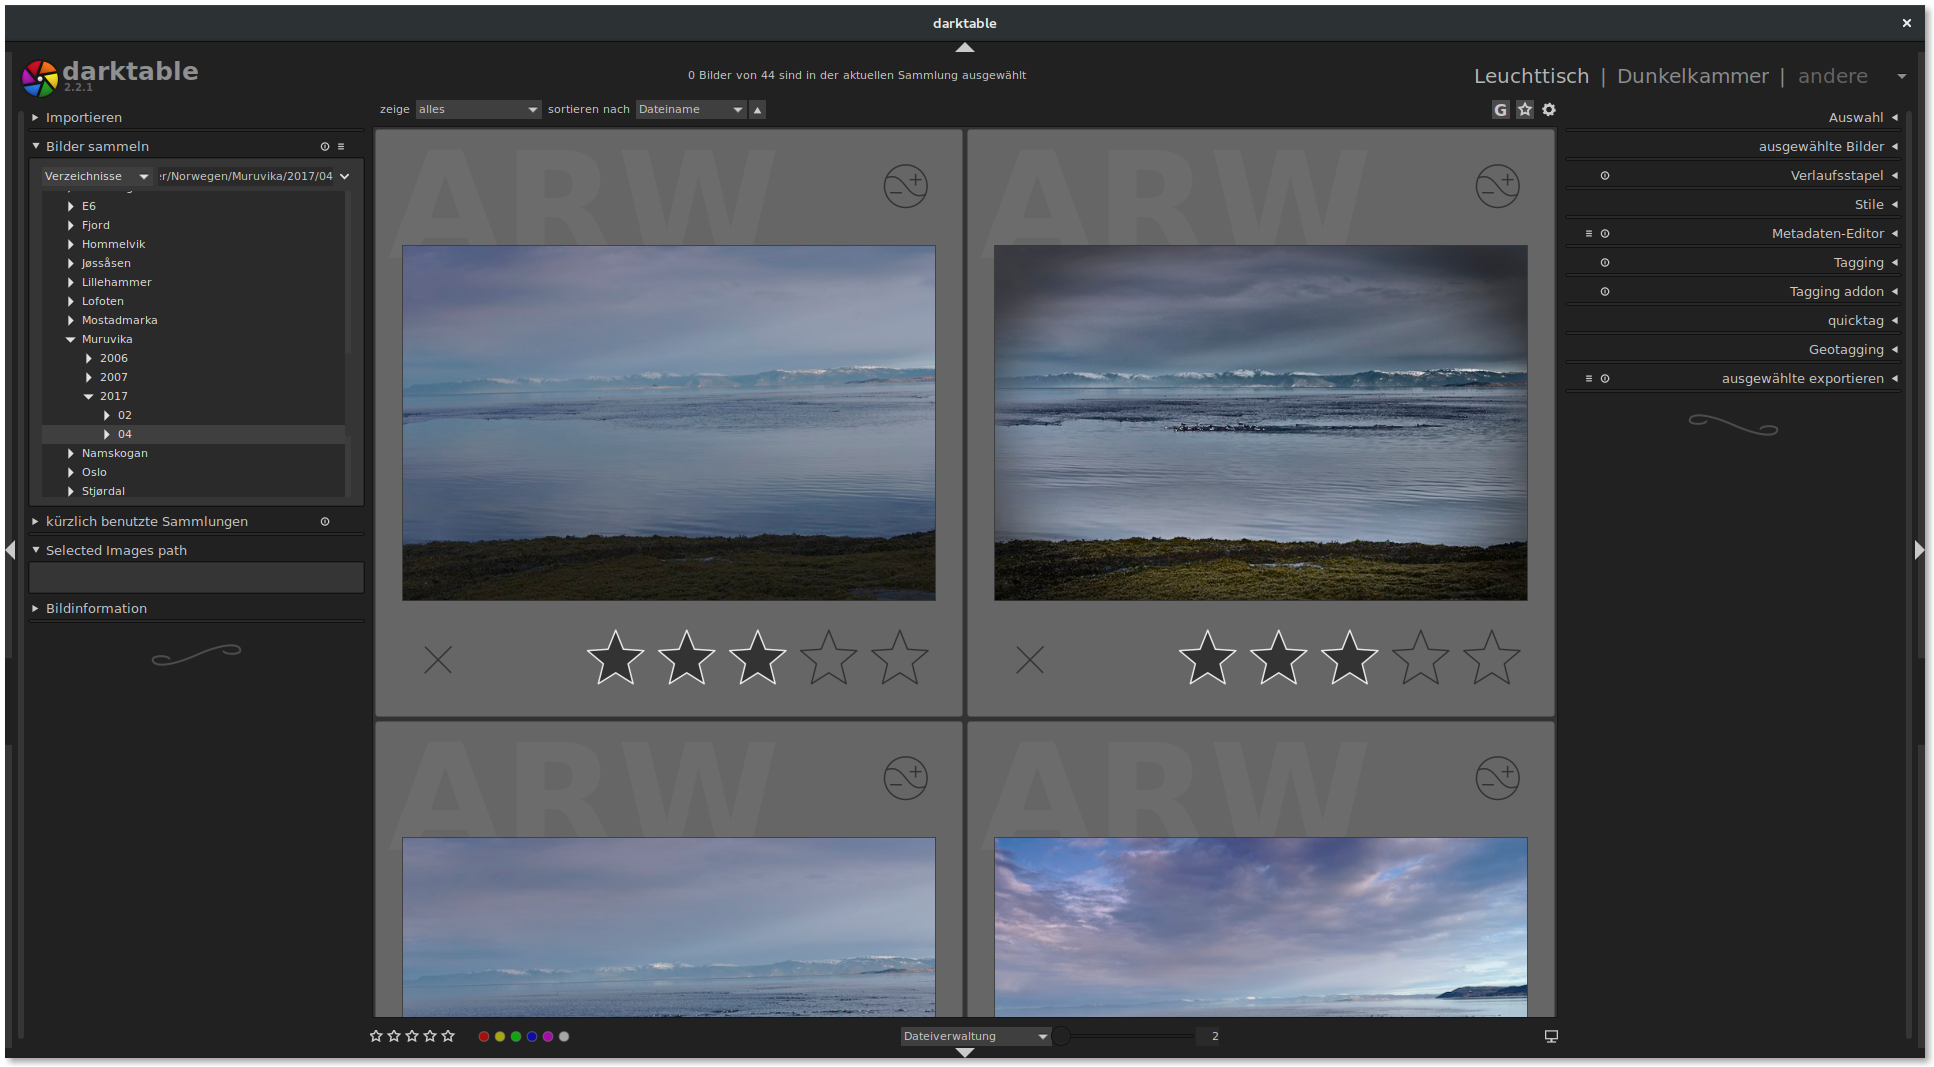Open display profile icon at bottom right

[x=1551, y=1037]
